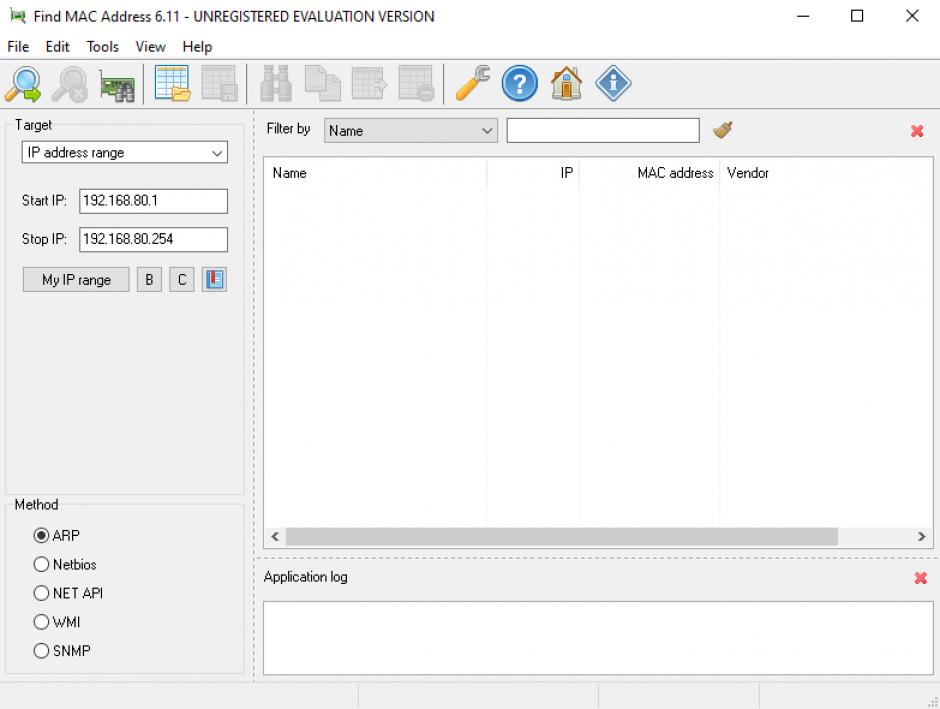Open help with question mark icon
940x709 pixels.
point(520,83)
